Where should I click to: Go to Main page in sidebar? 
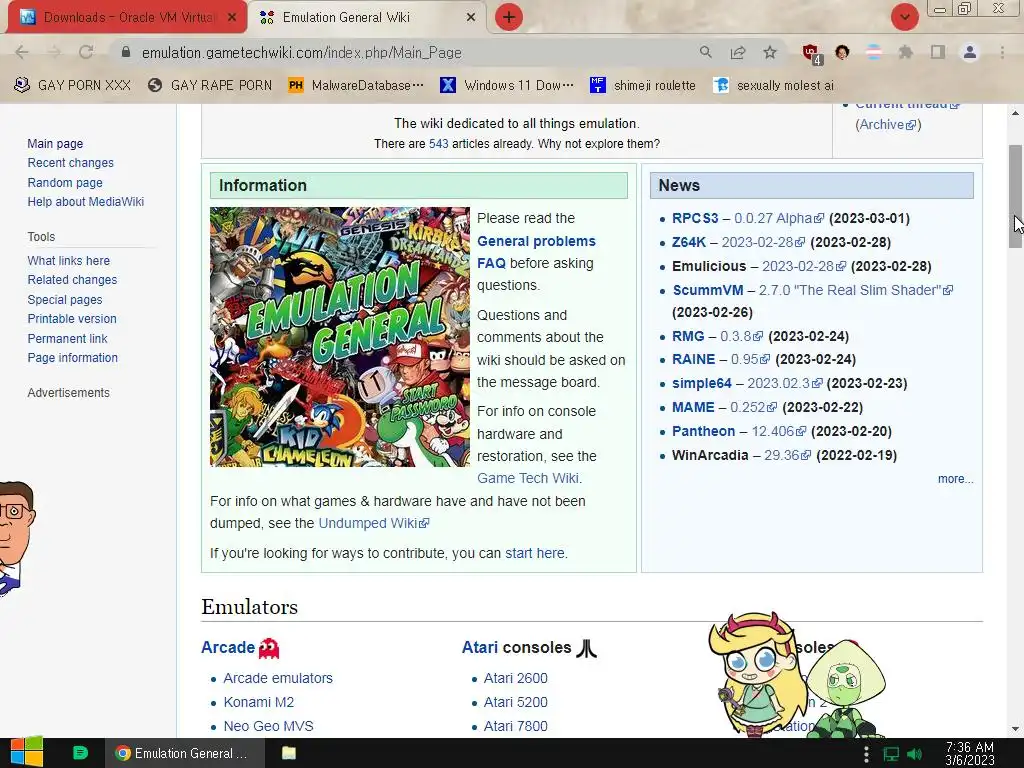click(56, 144)
